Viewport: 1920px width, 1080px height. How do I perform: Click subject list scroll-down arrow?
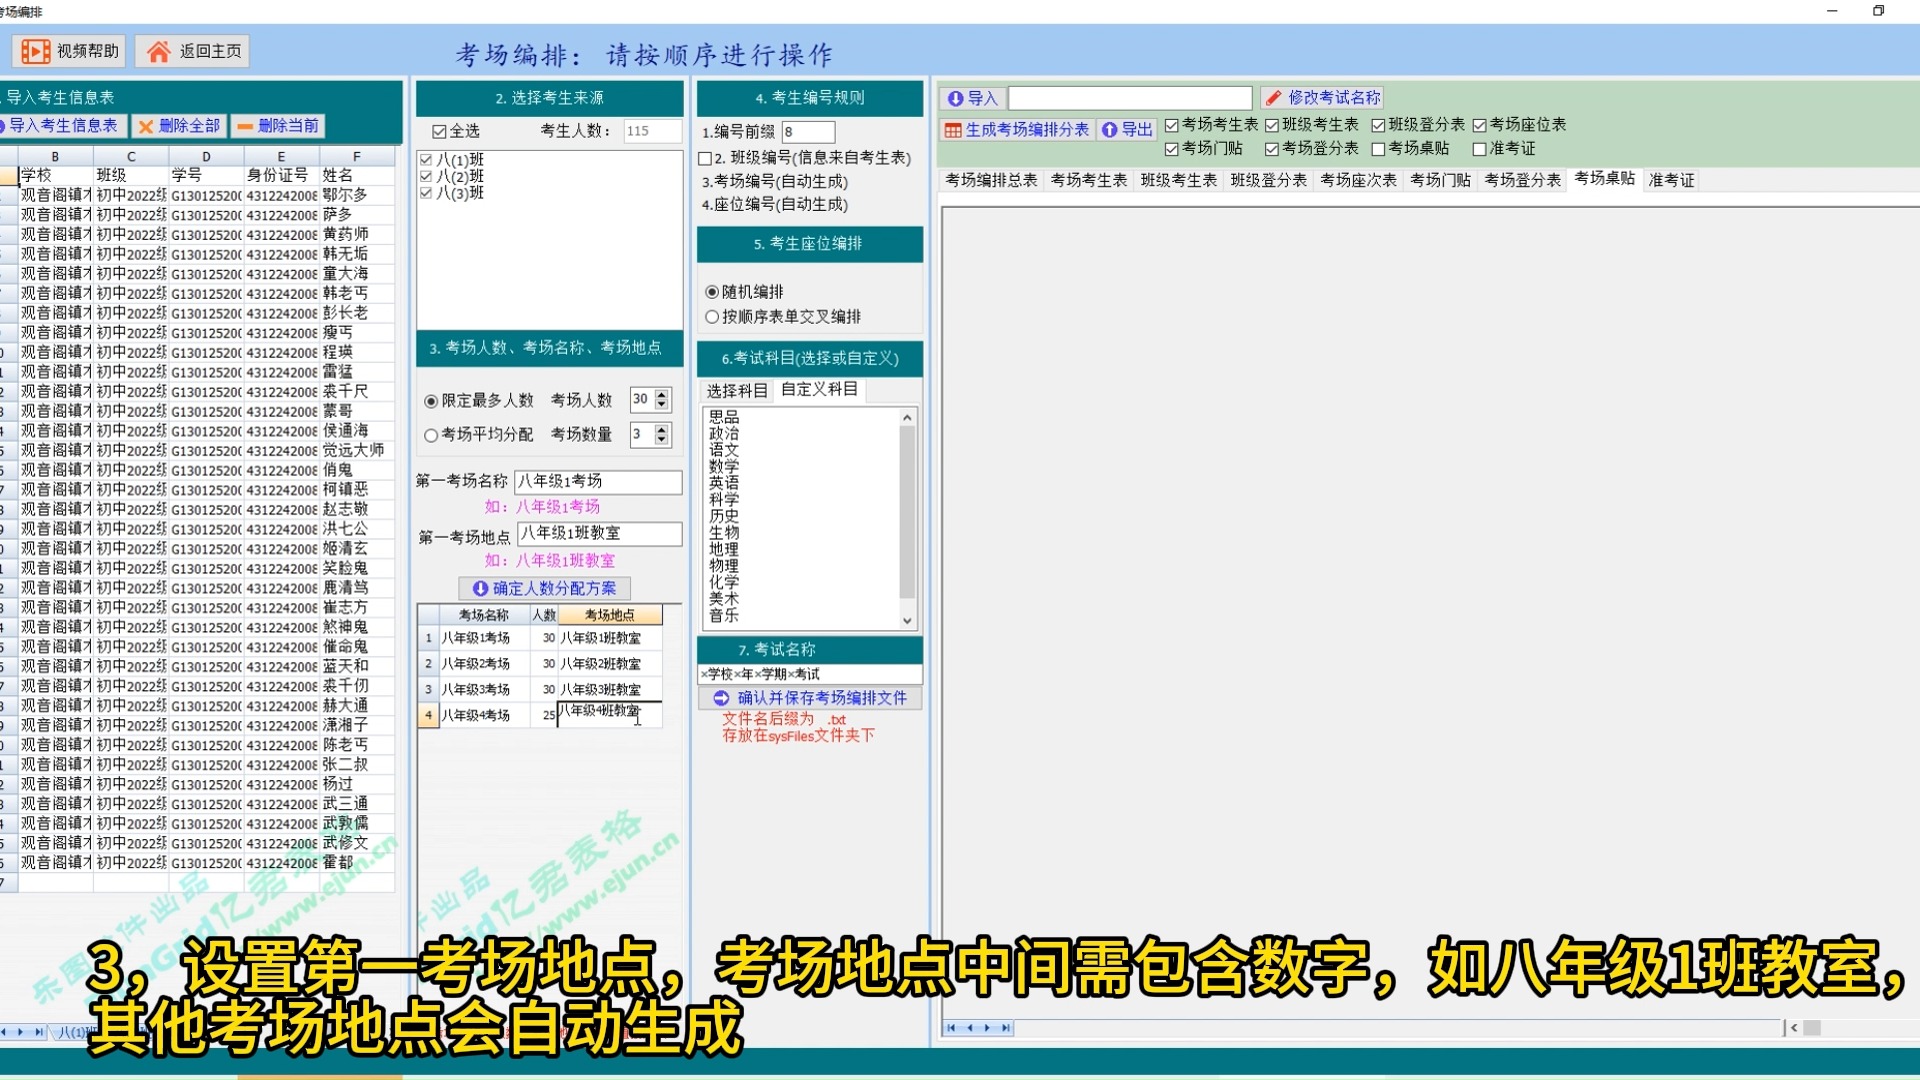(907, 621)
